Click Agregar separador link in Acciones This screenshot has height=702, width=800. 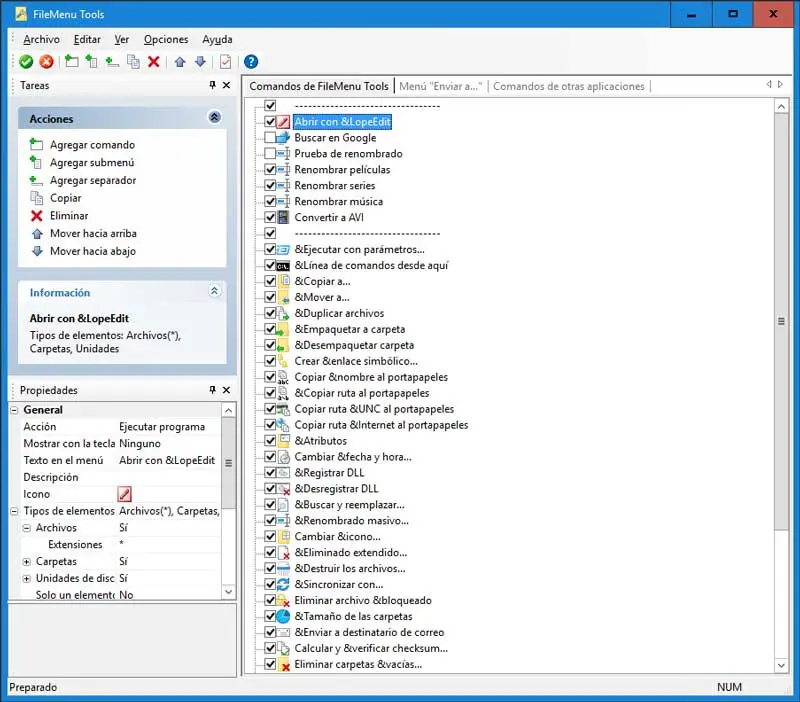point(93,181)
